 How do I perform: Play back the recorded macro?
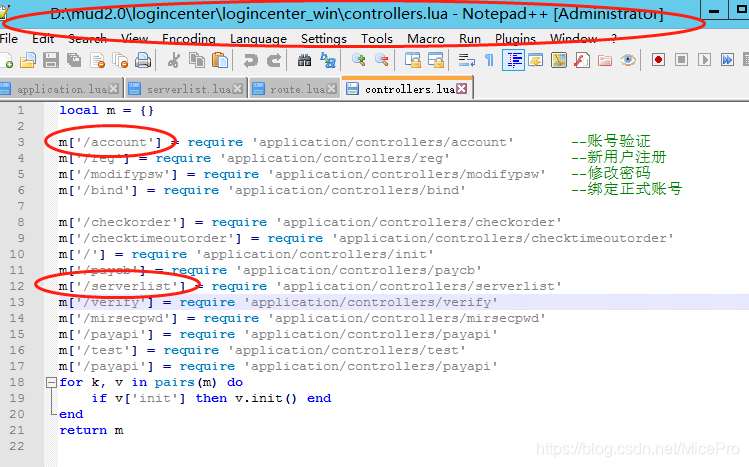pyautogui.click(x=704, y=60)
